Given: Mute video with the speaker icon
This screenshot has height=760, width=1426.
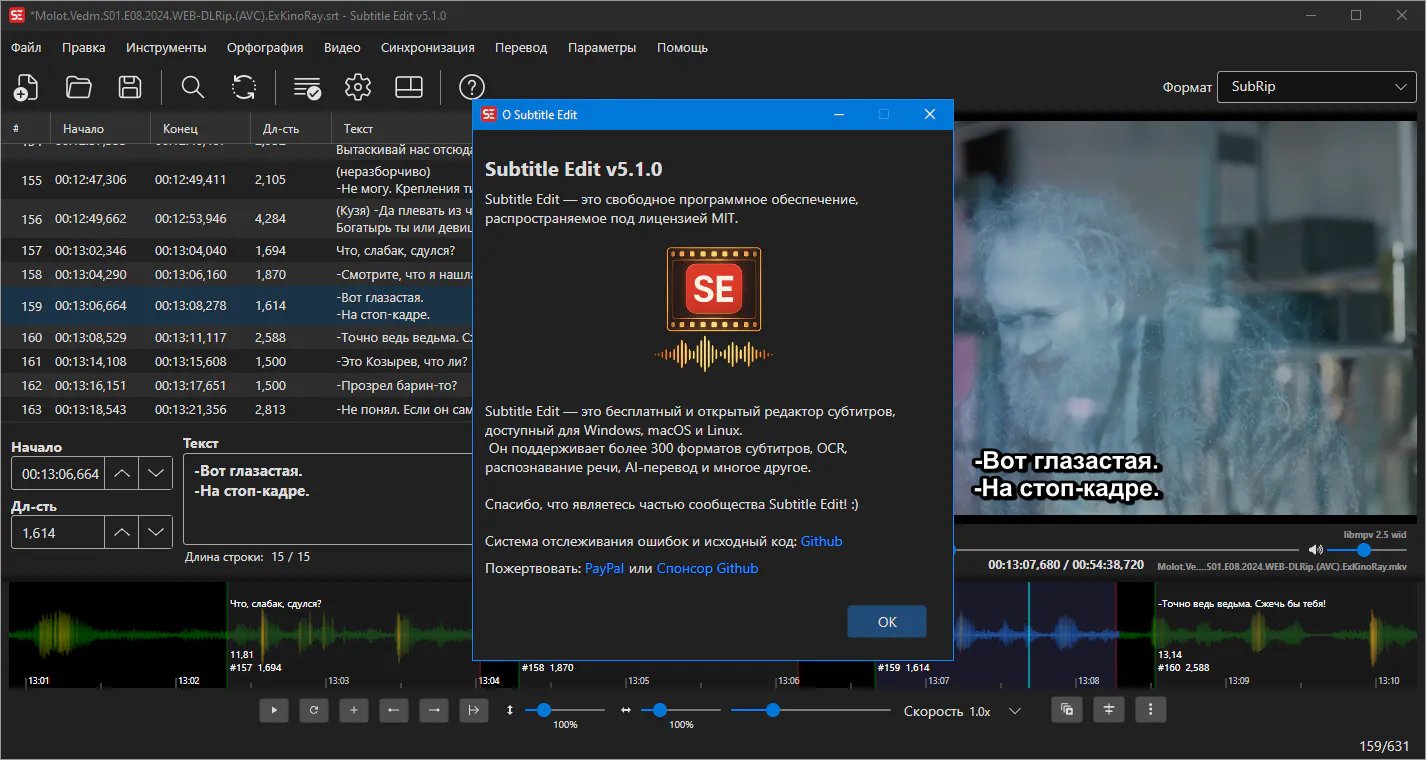Looking at the screenshot, I should [1315, 549].
